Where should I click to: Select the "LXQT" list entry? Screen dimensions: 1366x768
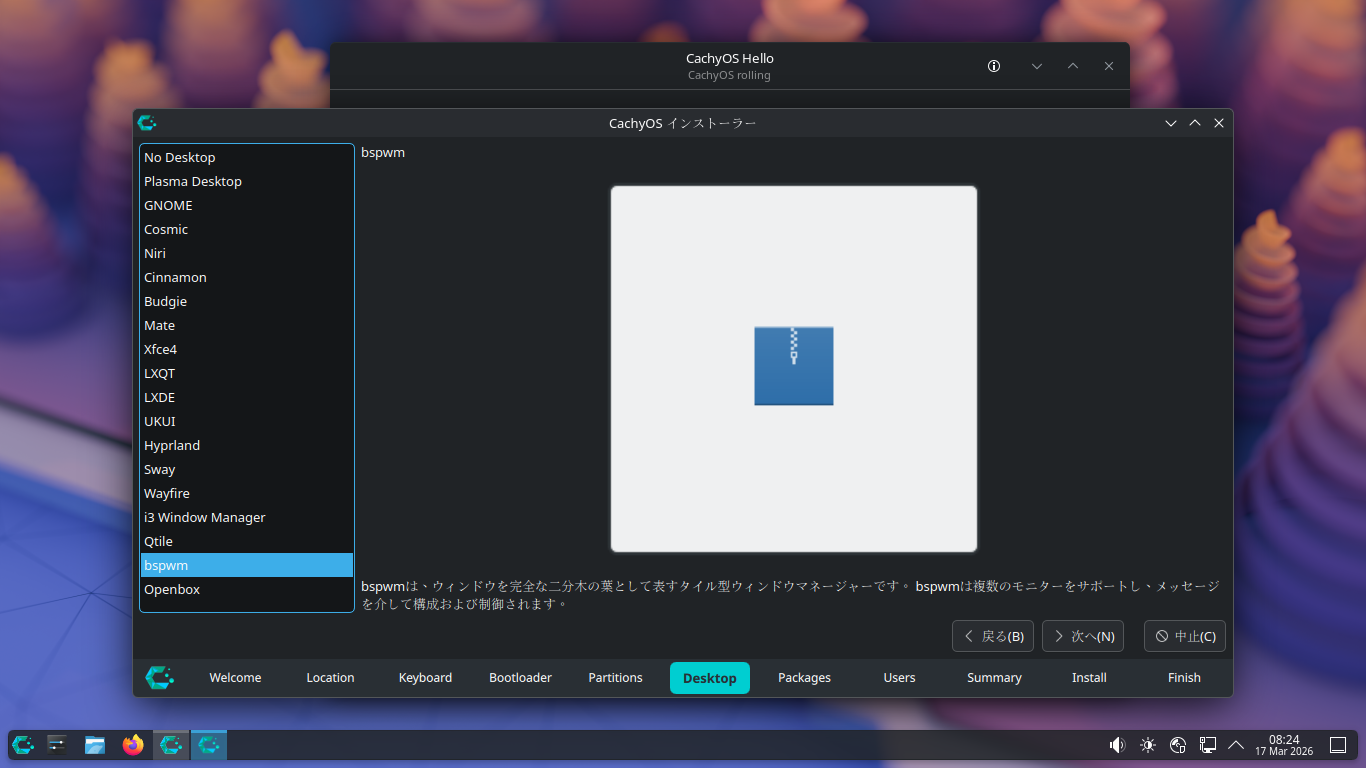pyautogui.click(x=247, y=373)
